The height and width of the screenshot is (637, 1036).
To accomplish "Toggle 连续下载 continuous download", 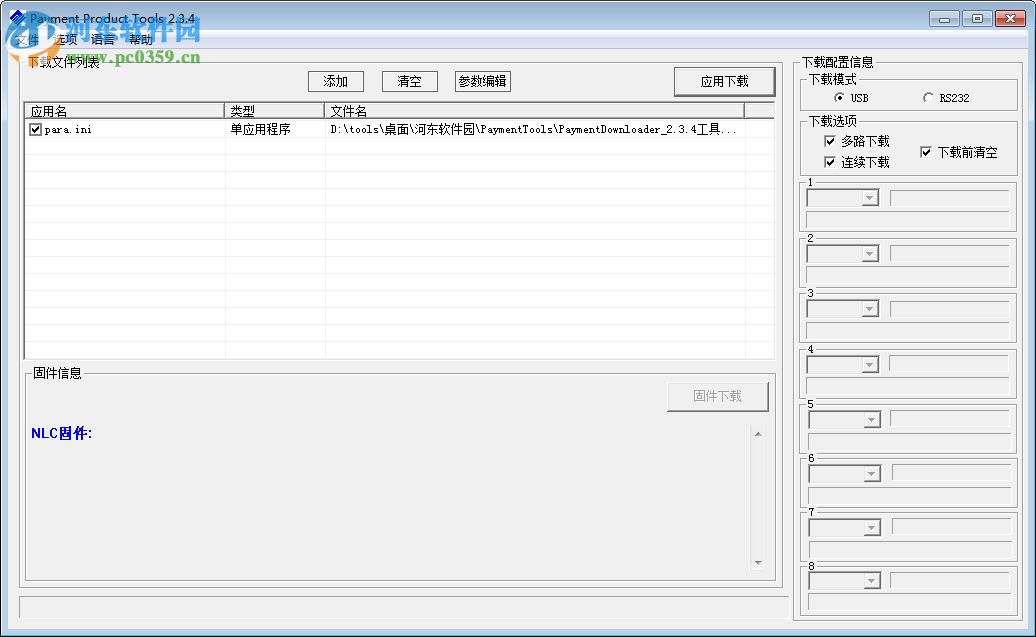I will [830, 161].
